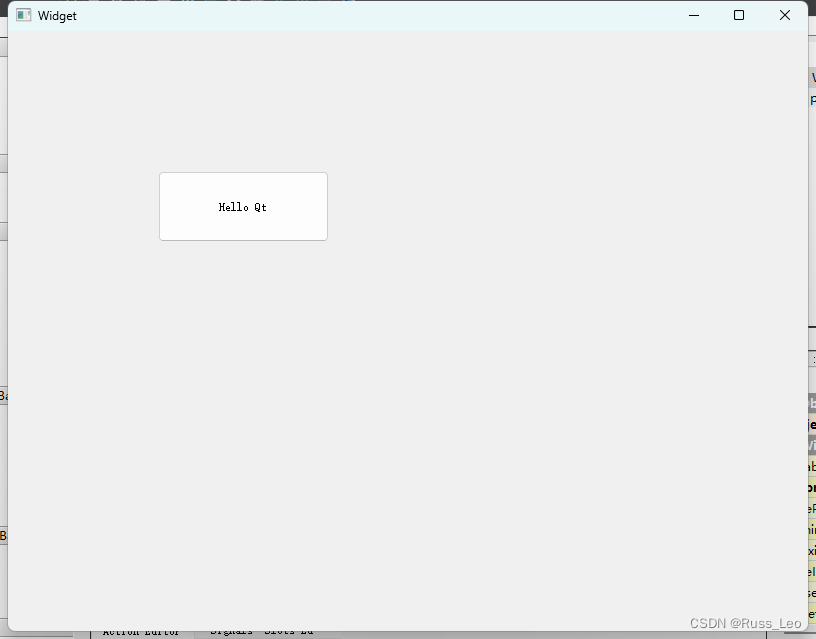Screen dimensions: 816x639
Task: Close the Widget window
Action: point(785,16)
